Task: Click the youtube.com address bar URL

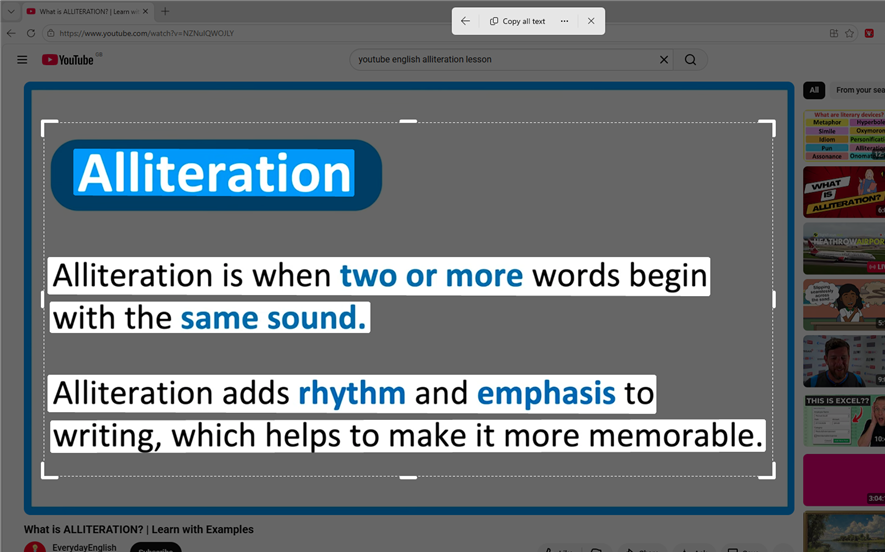Action: (147, 33)
